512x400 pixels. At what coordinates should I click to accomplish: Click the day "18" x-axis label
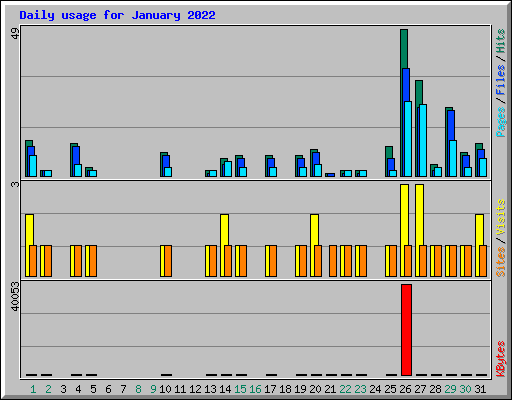click(285, 389)
